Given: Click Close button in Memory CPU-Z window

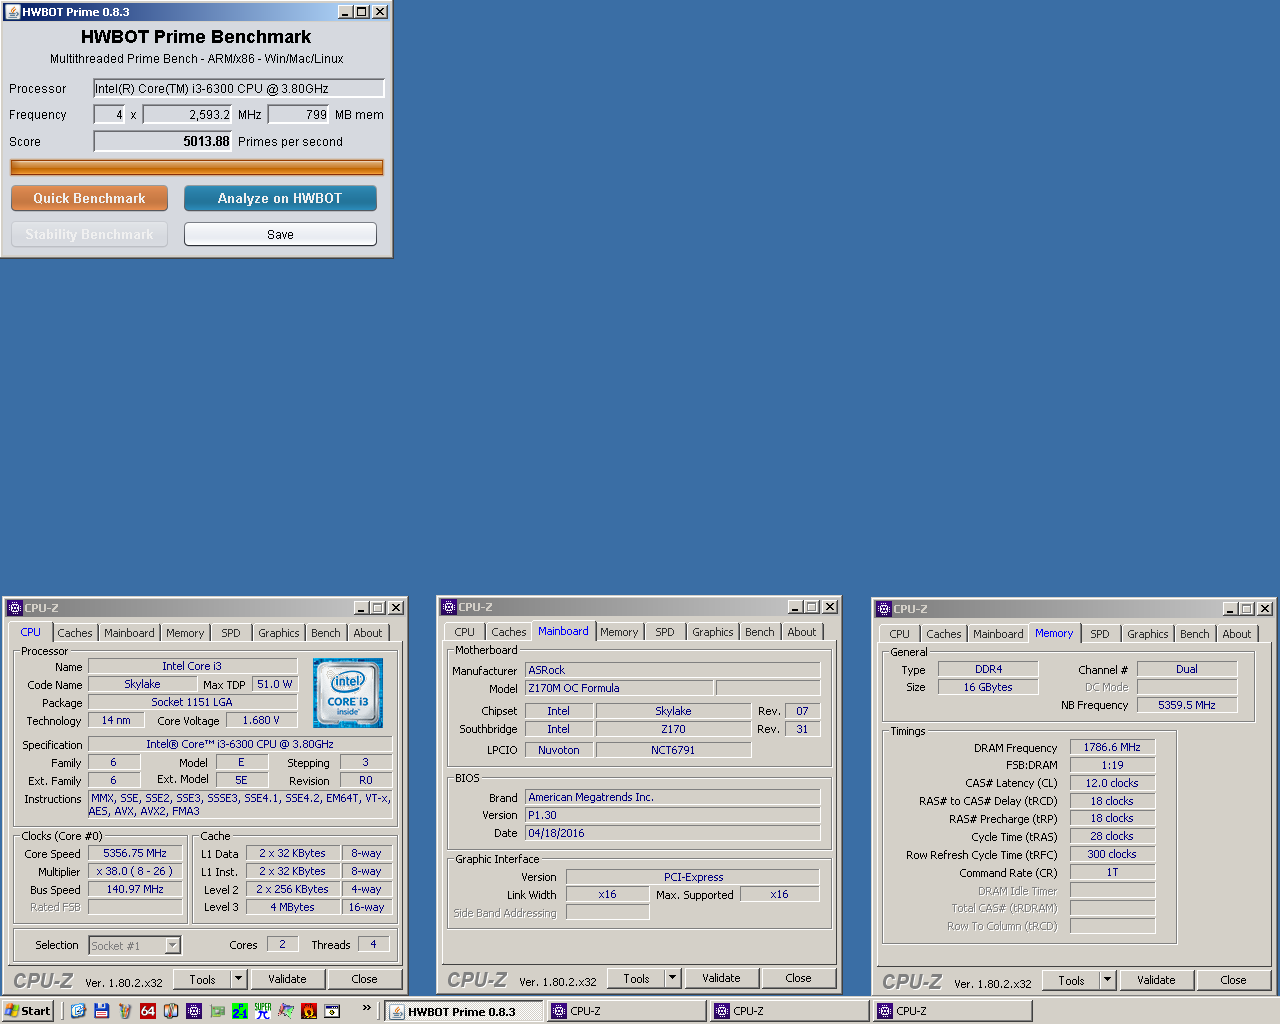Looking at the screenshot, I should click(x=1233, y=980).
